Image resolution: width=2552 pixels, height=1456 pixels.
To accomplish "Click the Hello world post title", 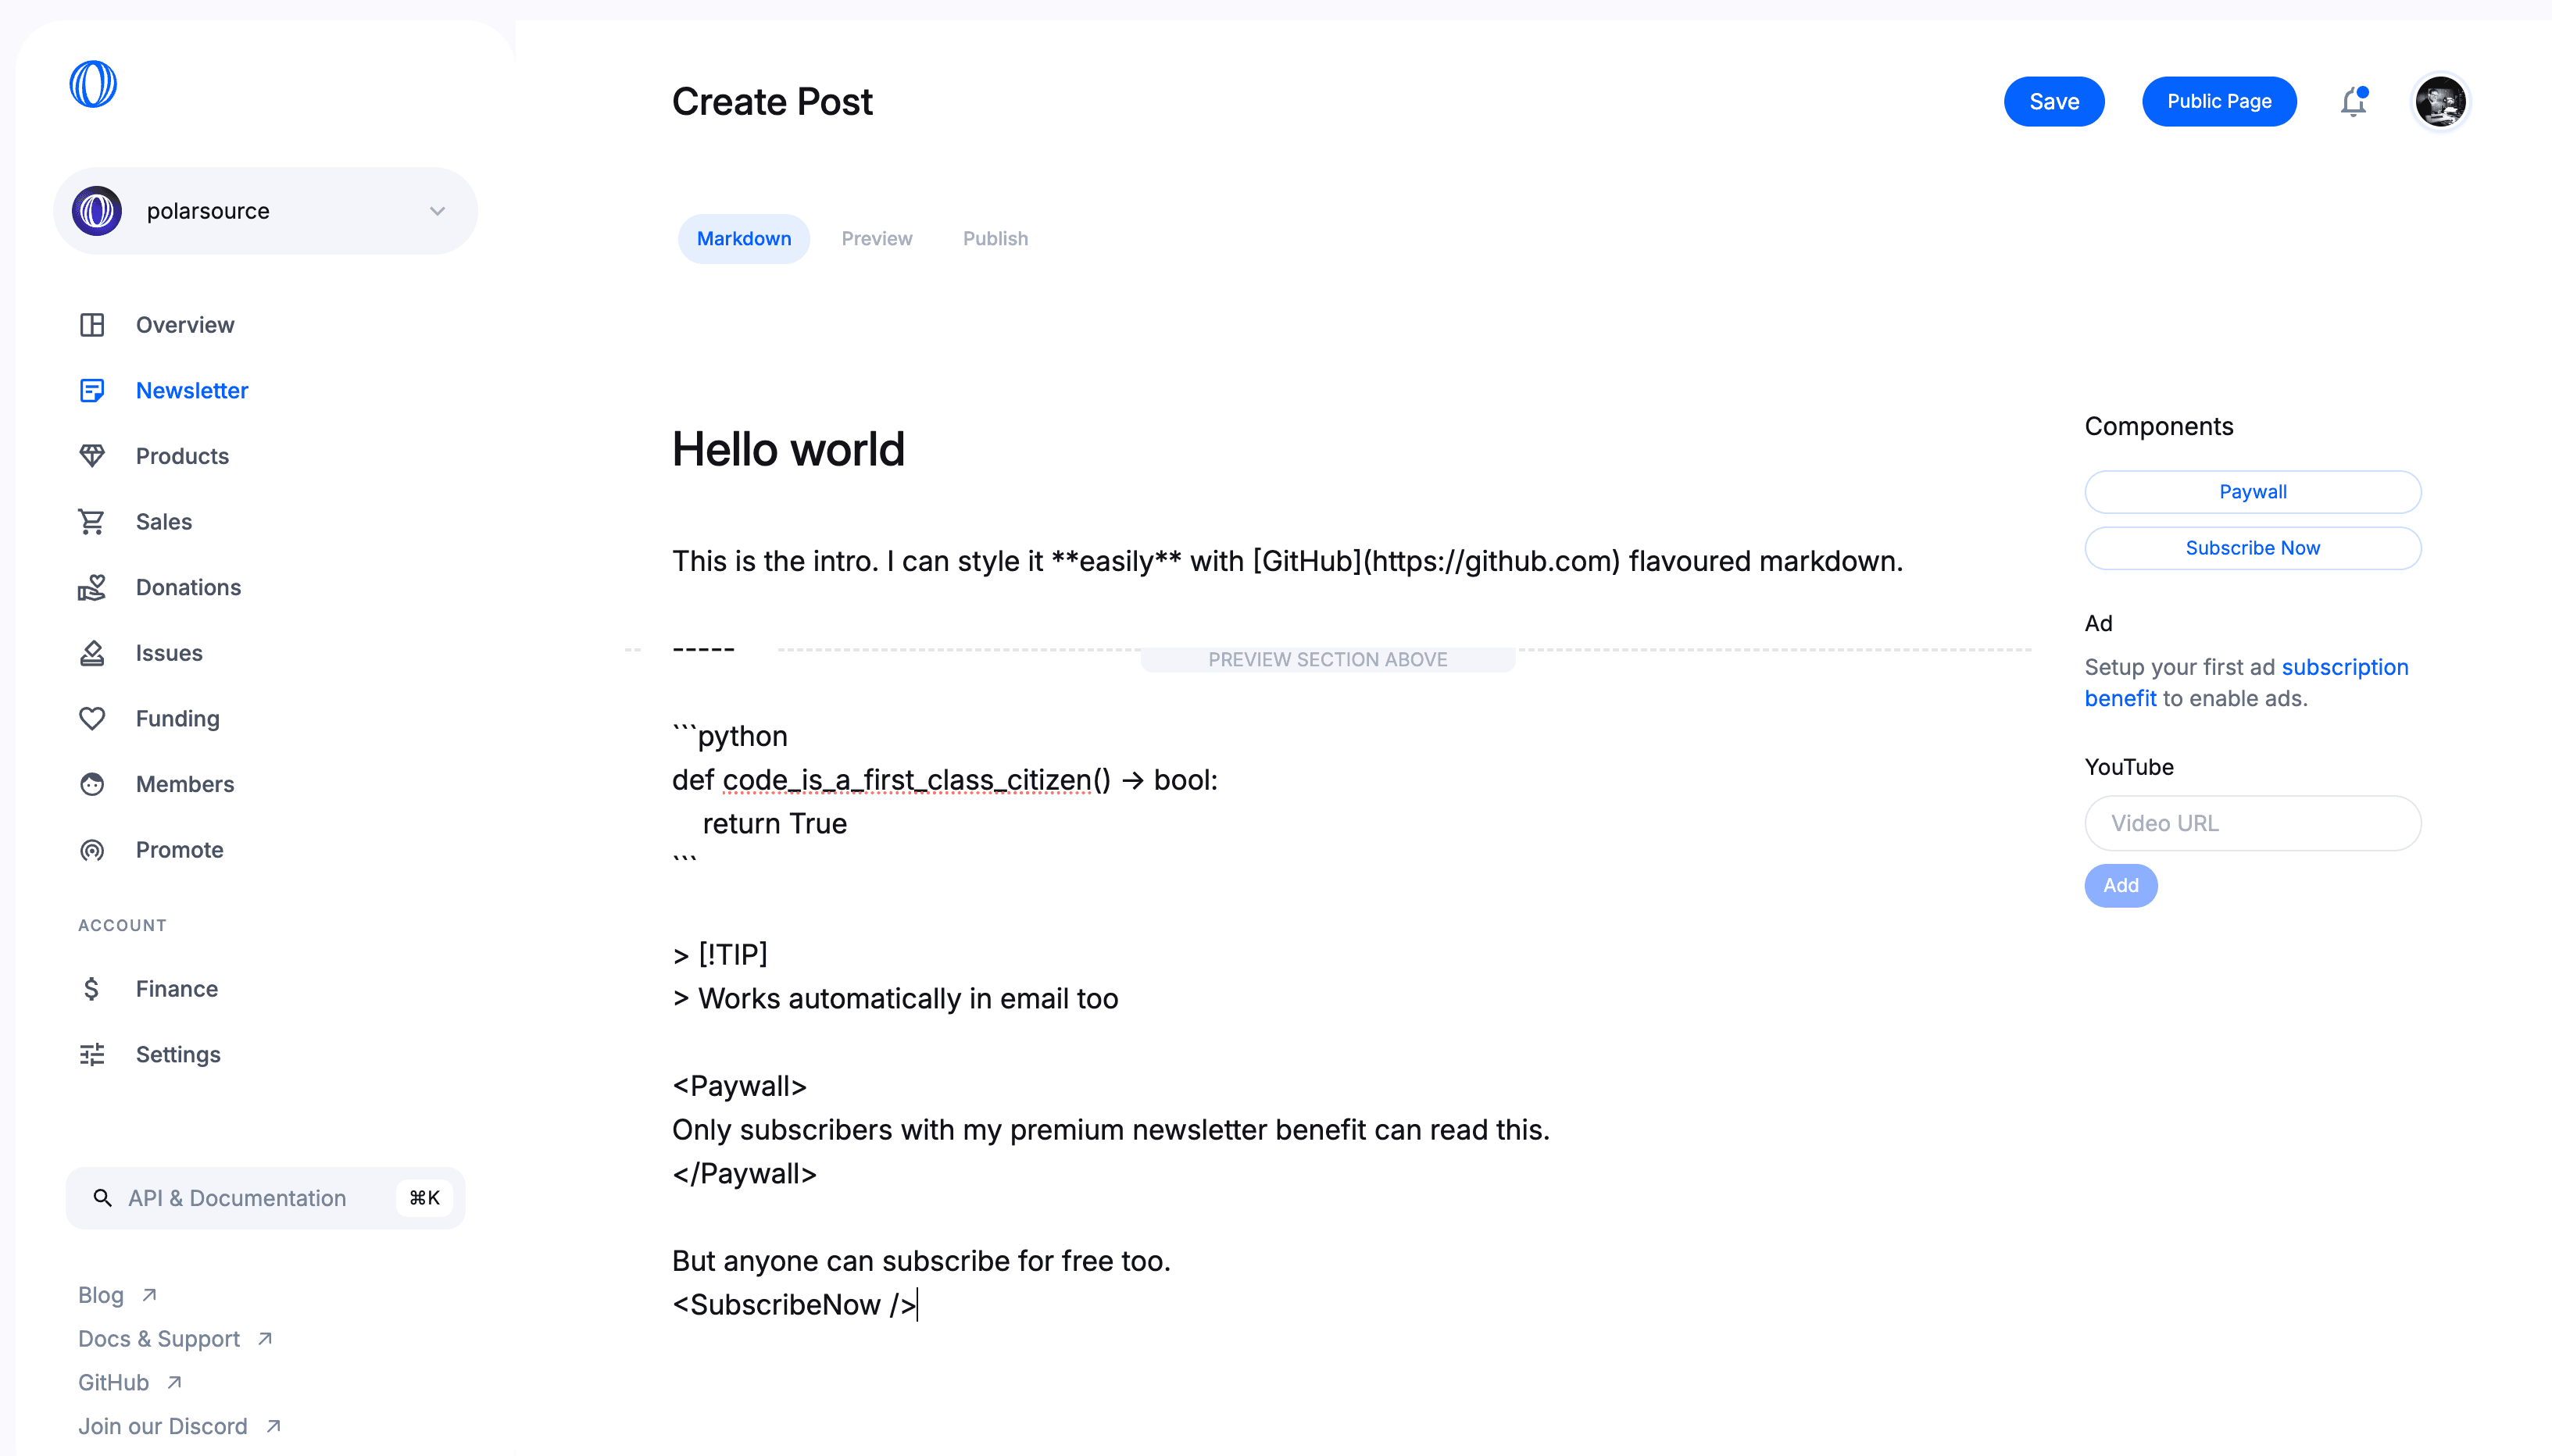I will coord(788,449).
